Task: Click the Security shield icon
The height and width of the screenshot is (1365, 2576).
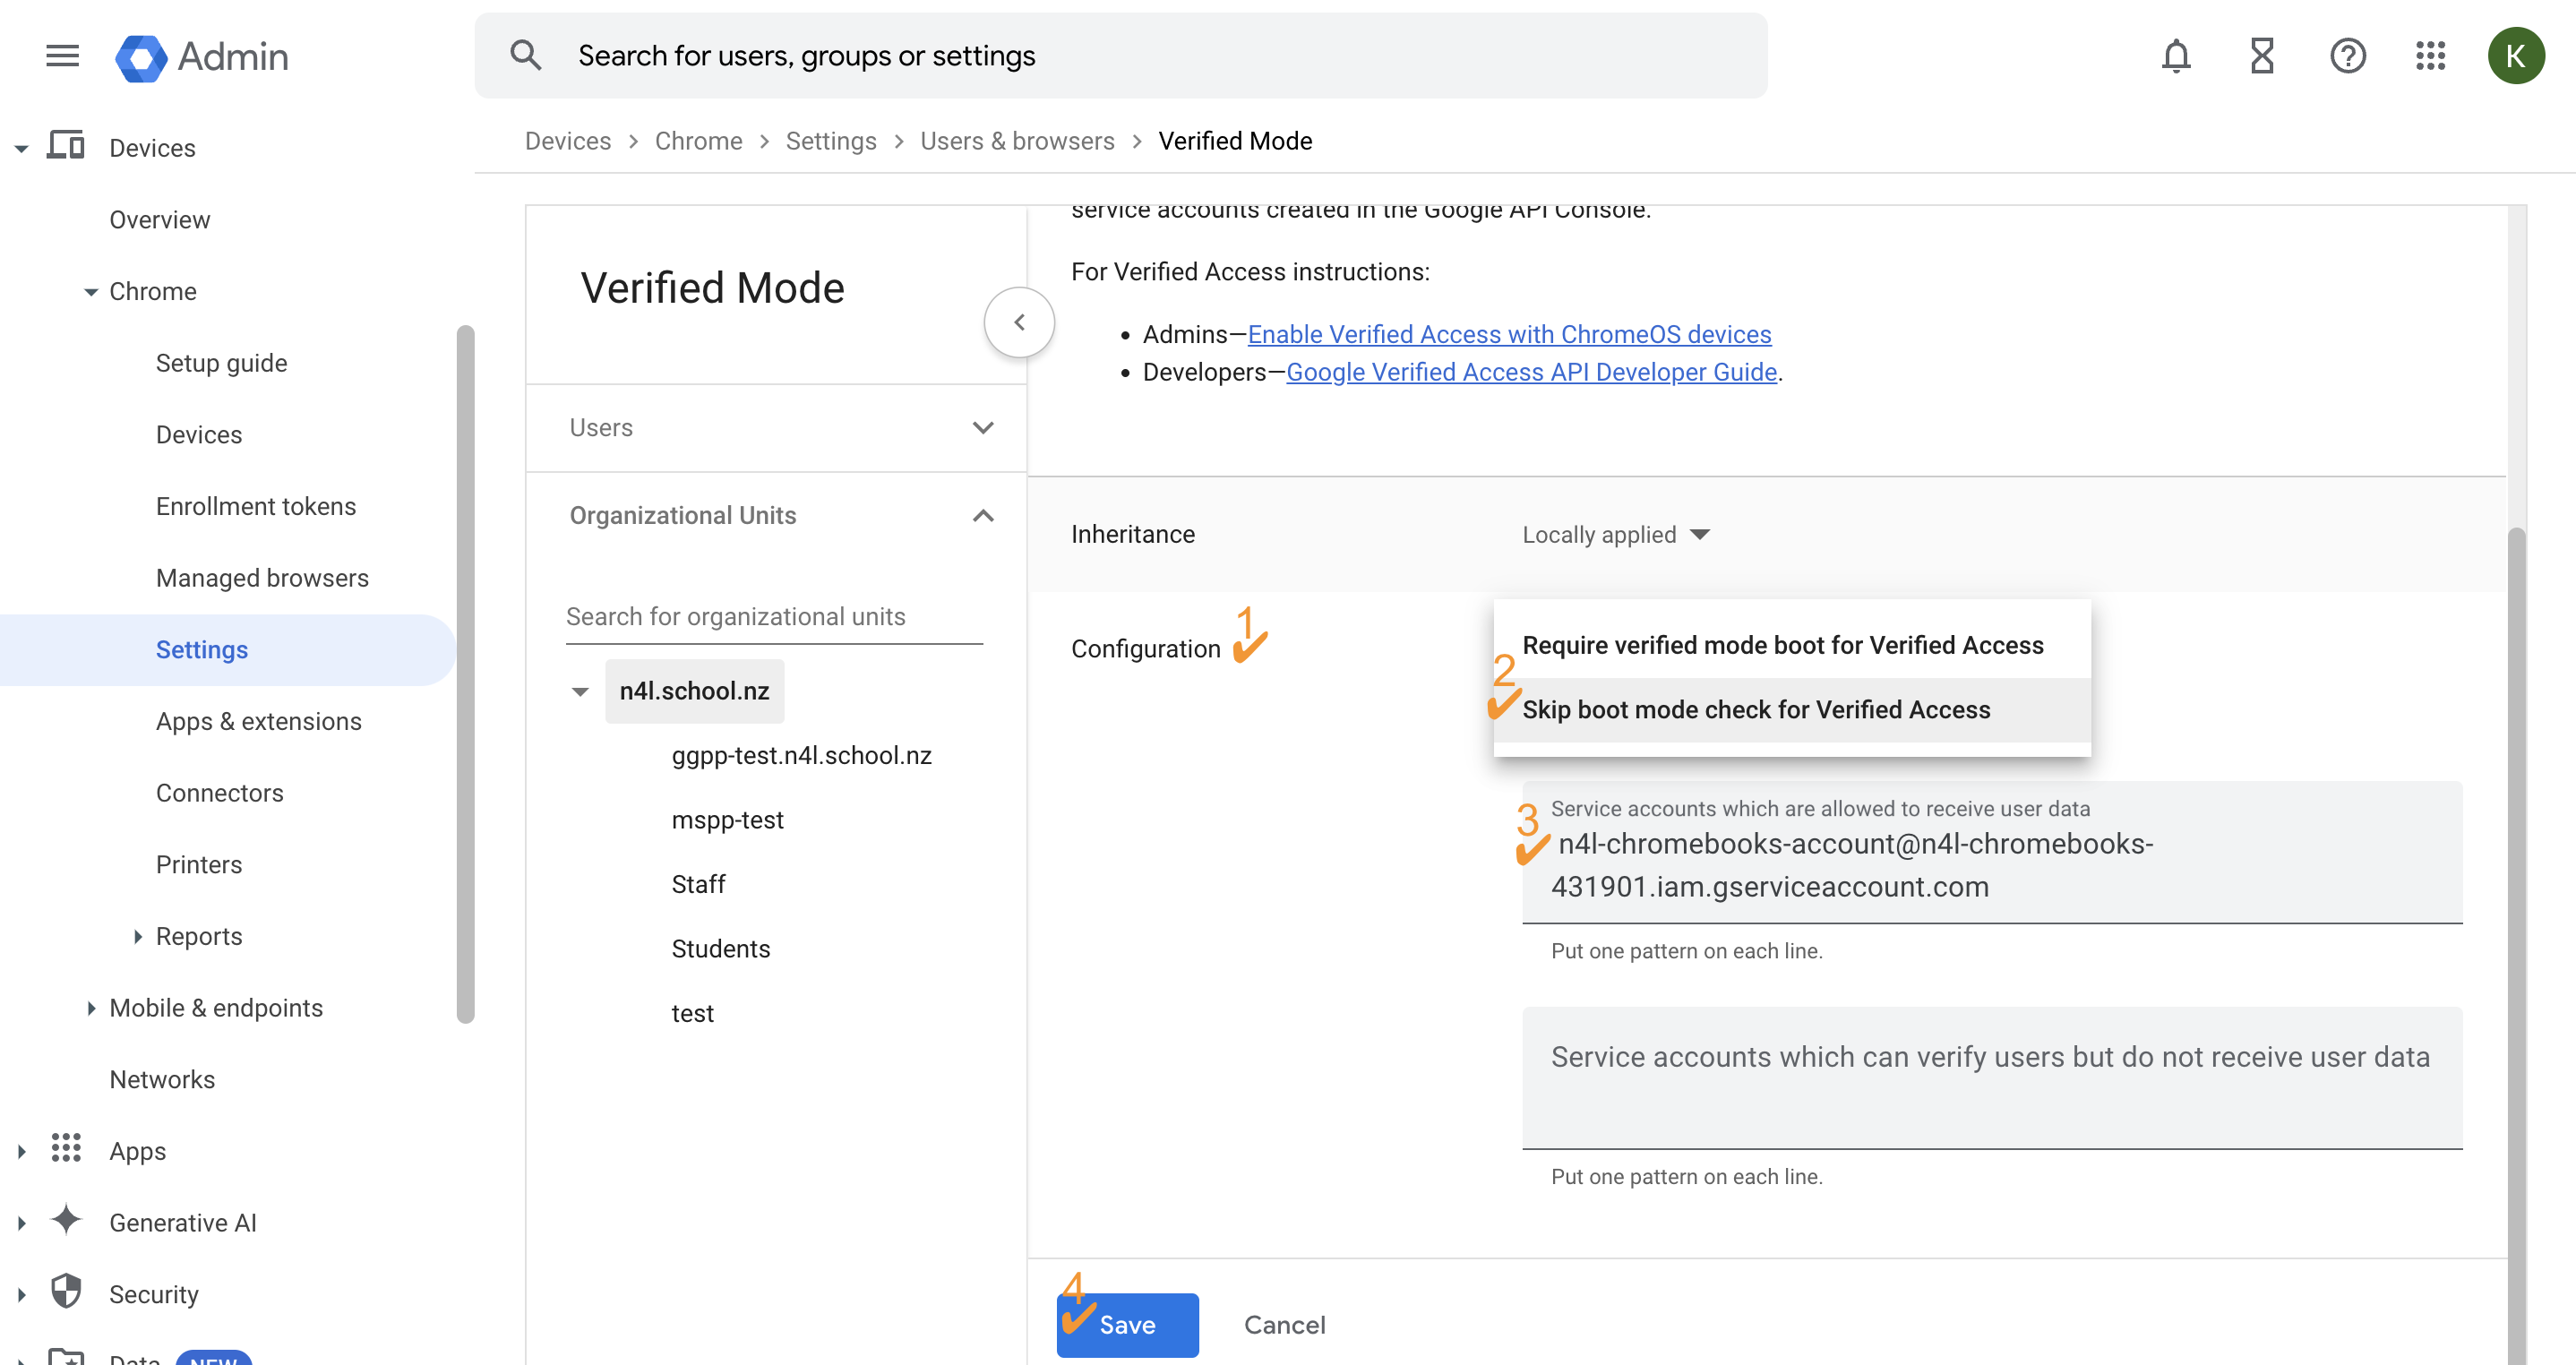Action: [x=66, y=1292]
